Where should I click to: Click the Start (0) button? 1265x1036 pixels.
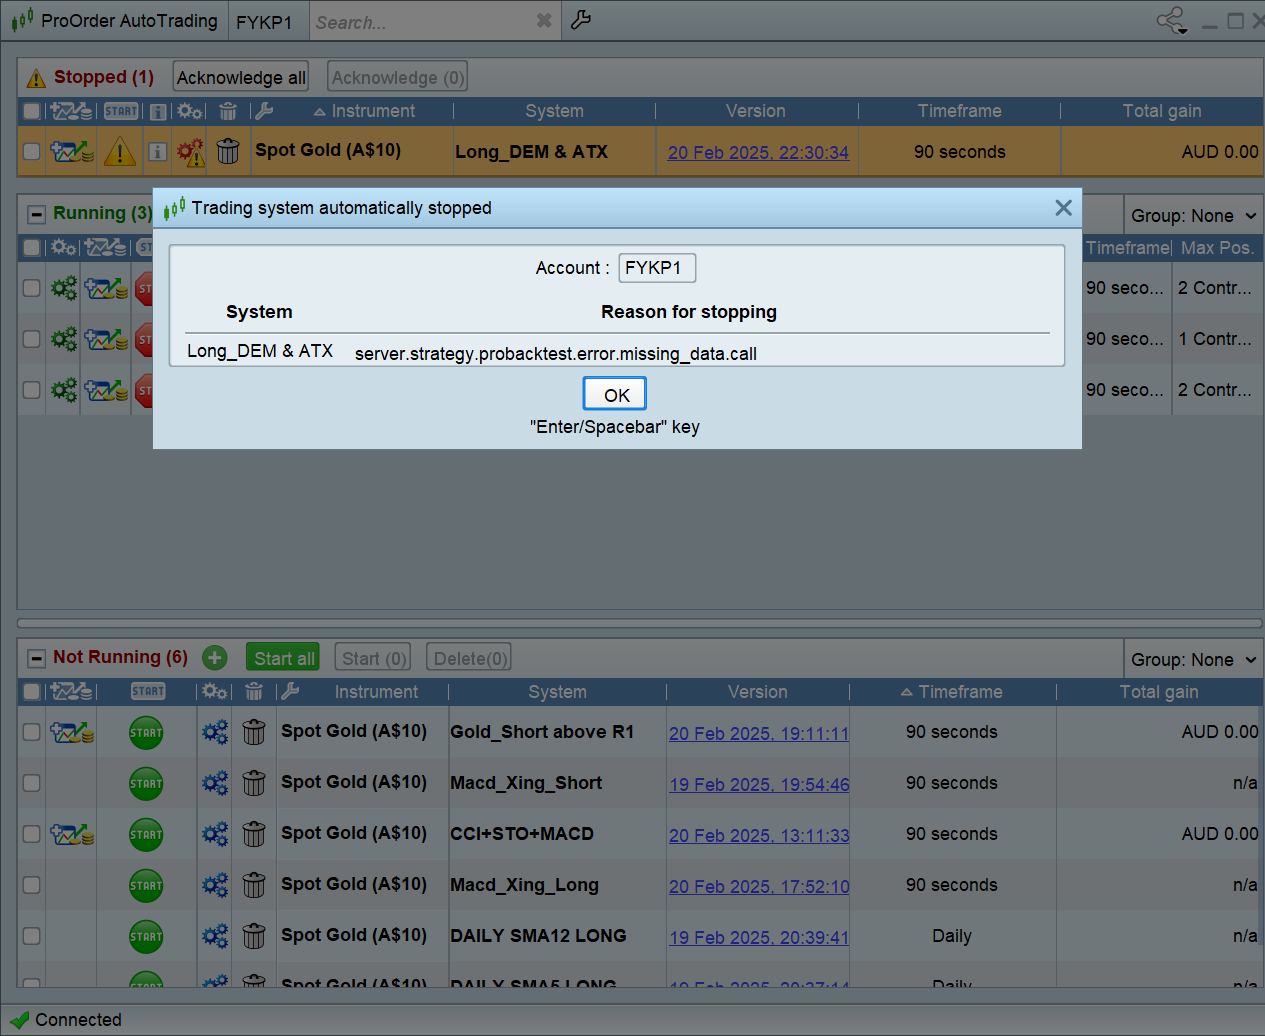tap(373, 658)
